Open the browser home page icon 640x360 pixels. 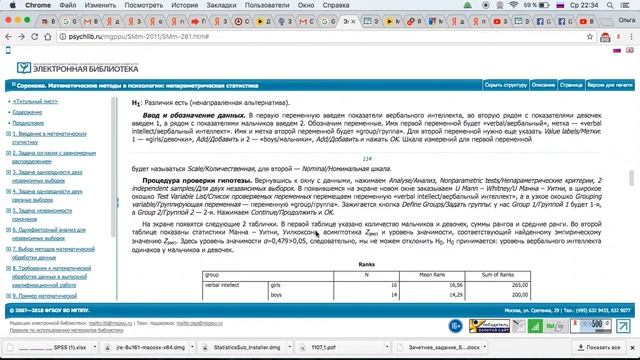(48, 37)
